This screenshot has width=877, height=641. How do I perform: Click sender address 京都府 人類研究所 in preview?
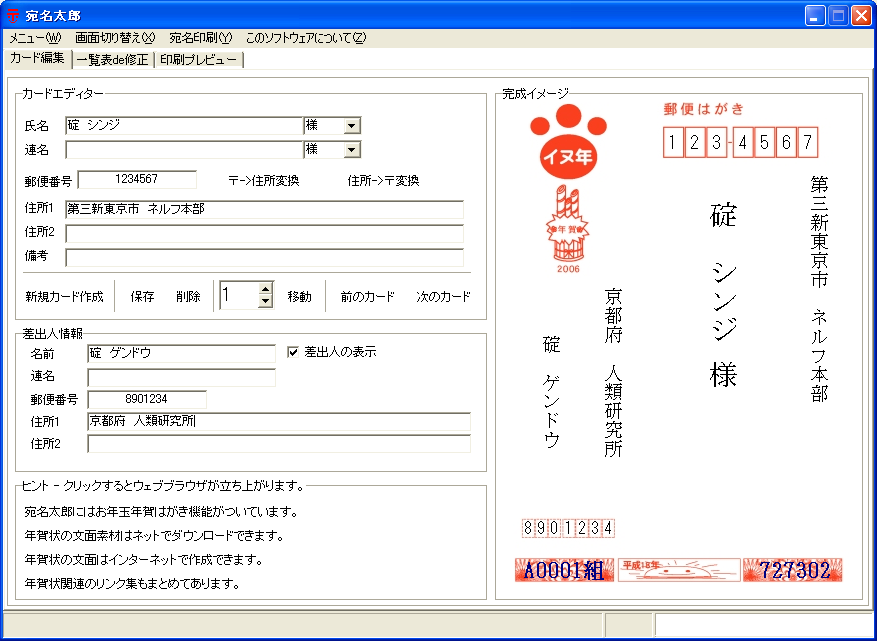coord(614,373)
